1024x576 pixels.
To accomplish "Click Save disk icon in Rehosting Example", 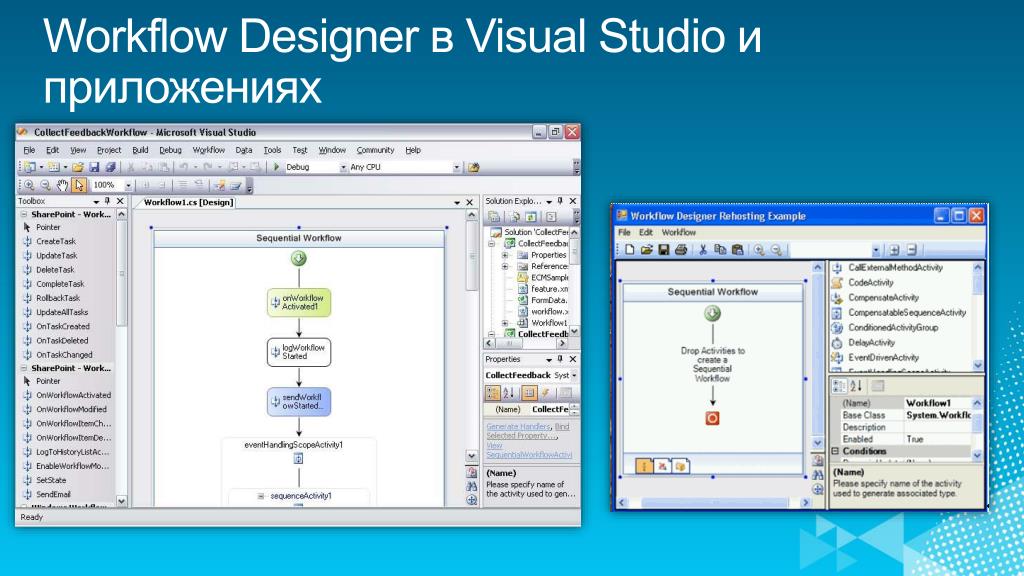I will pos(664,249).
